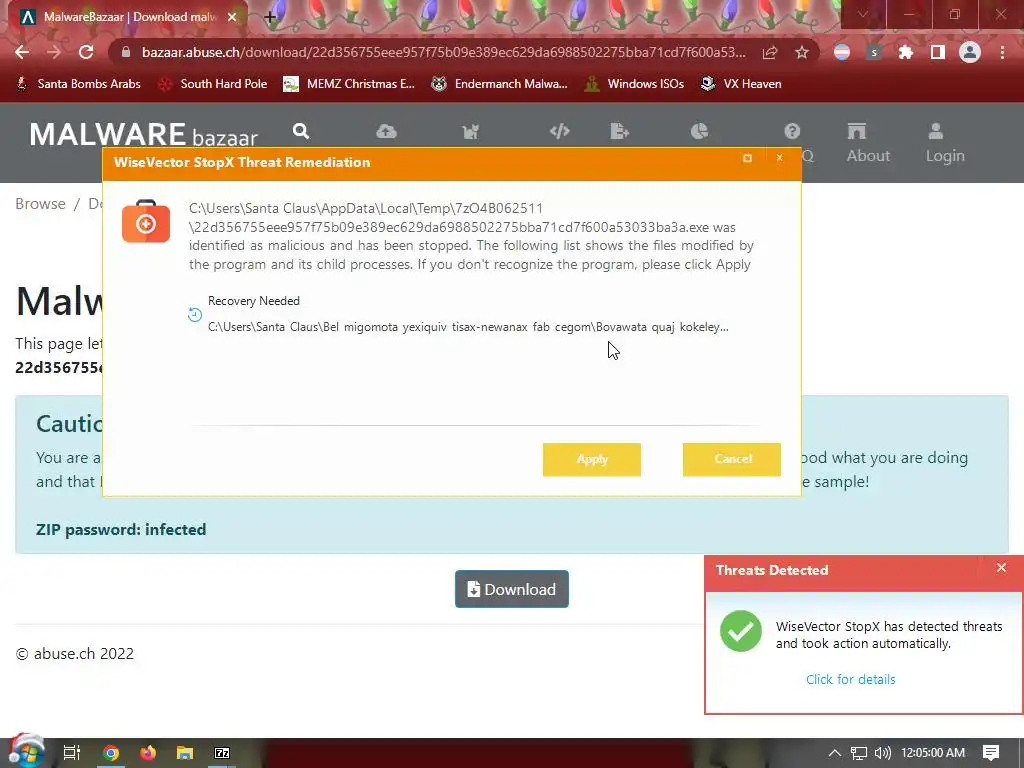Viewport: 1024px width, 768px height.
Task: Click the share page icon in address bar
Action: [x=770, y=52]
